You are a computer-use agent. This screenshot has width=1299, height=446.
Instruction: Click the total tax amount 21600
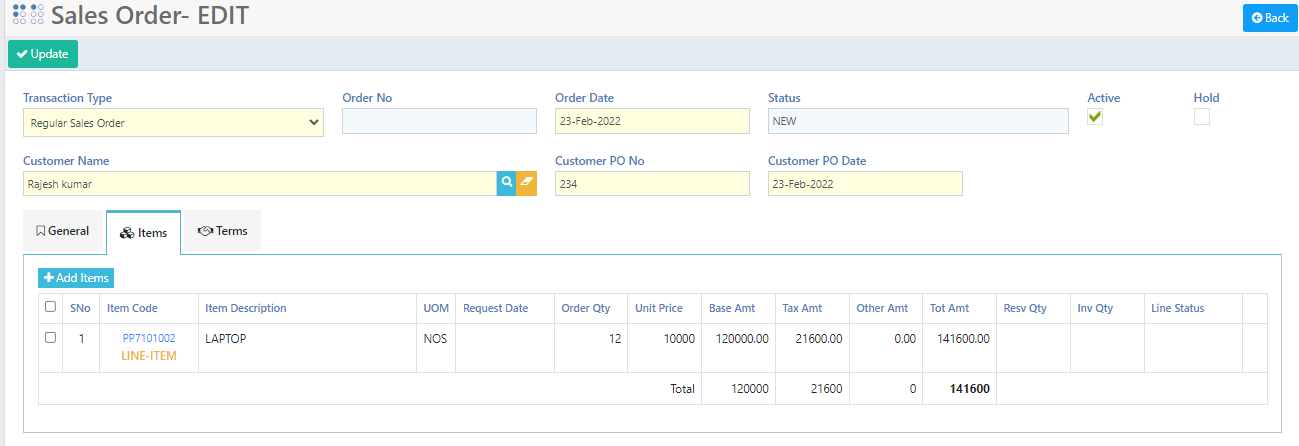click(x=826, y=388)
